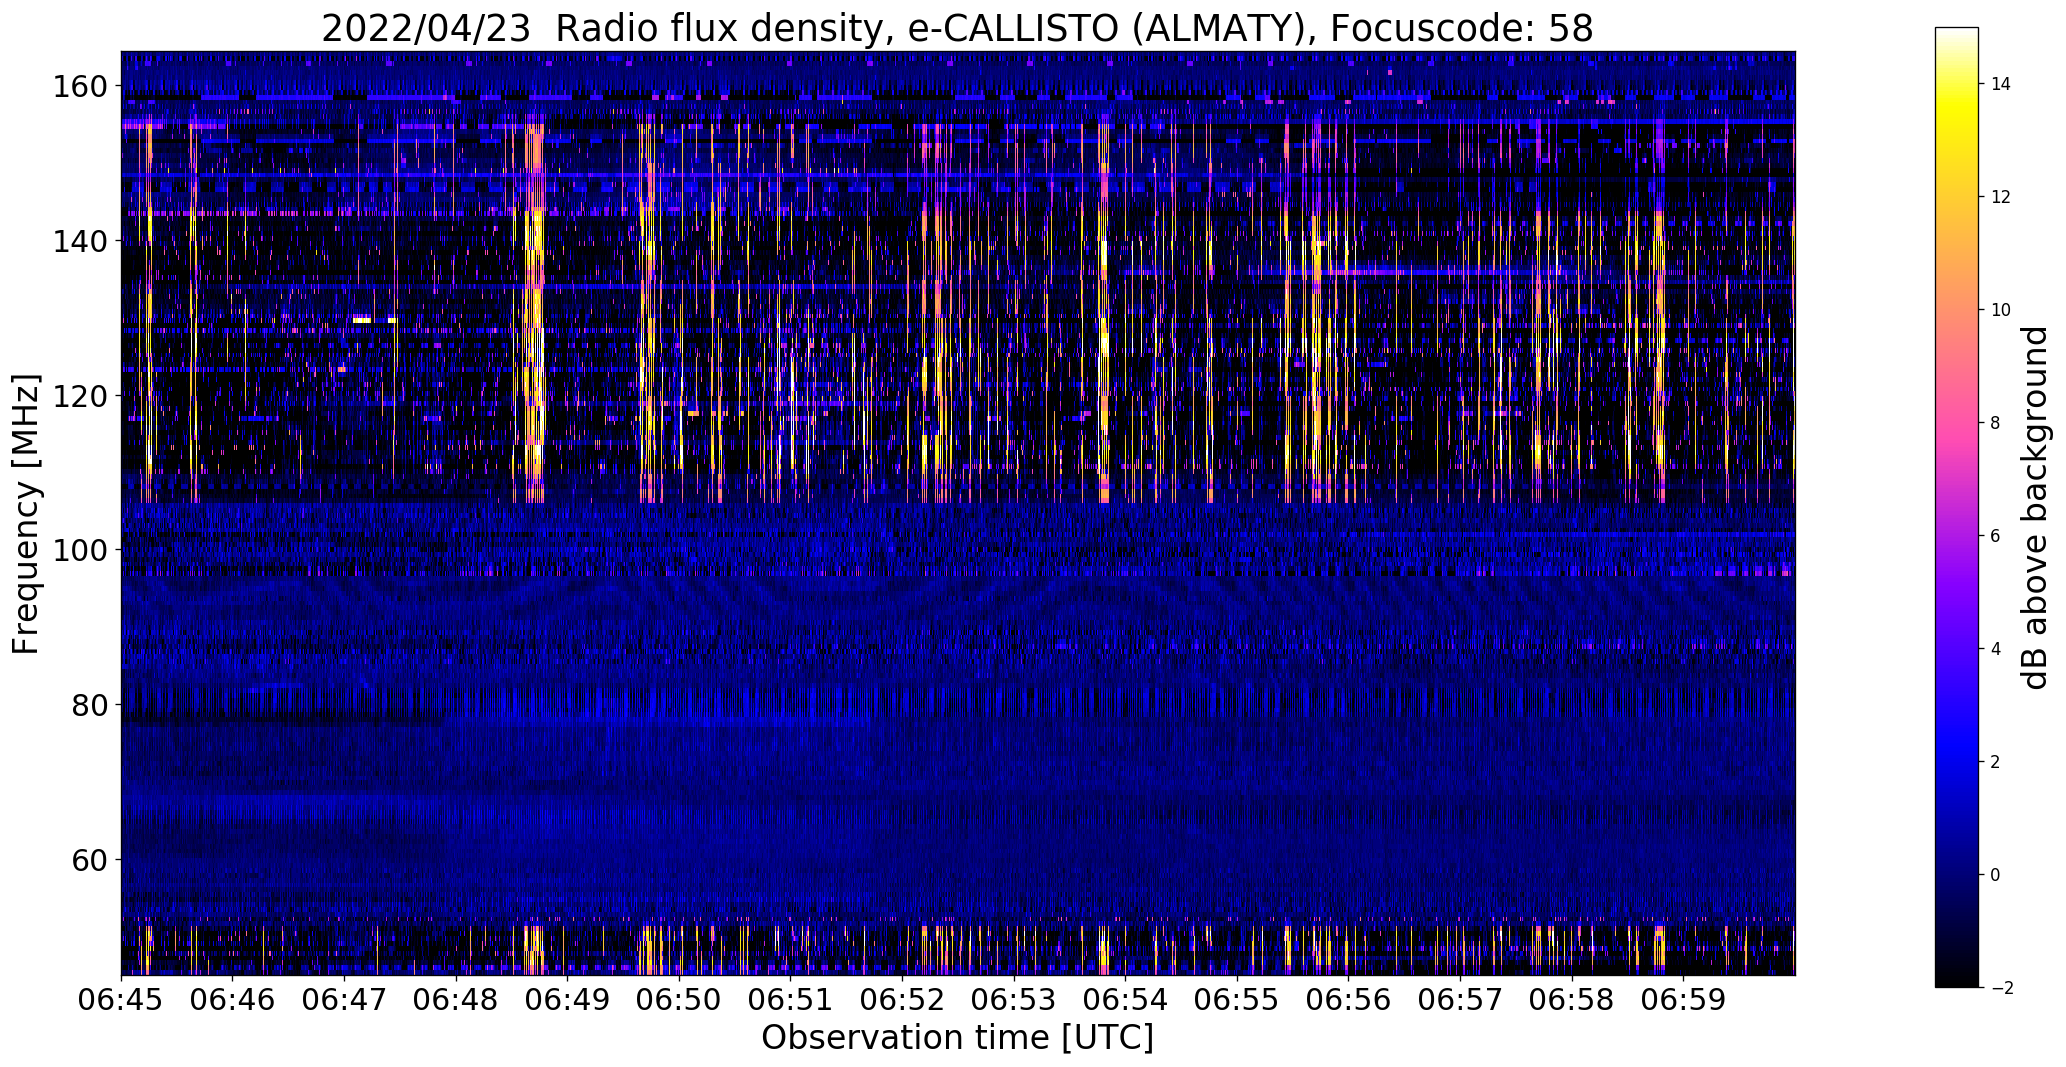Click the 06:54 time axis label
This screenshot has width=2066, height=1067.
1125,999
